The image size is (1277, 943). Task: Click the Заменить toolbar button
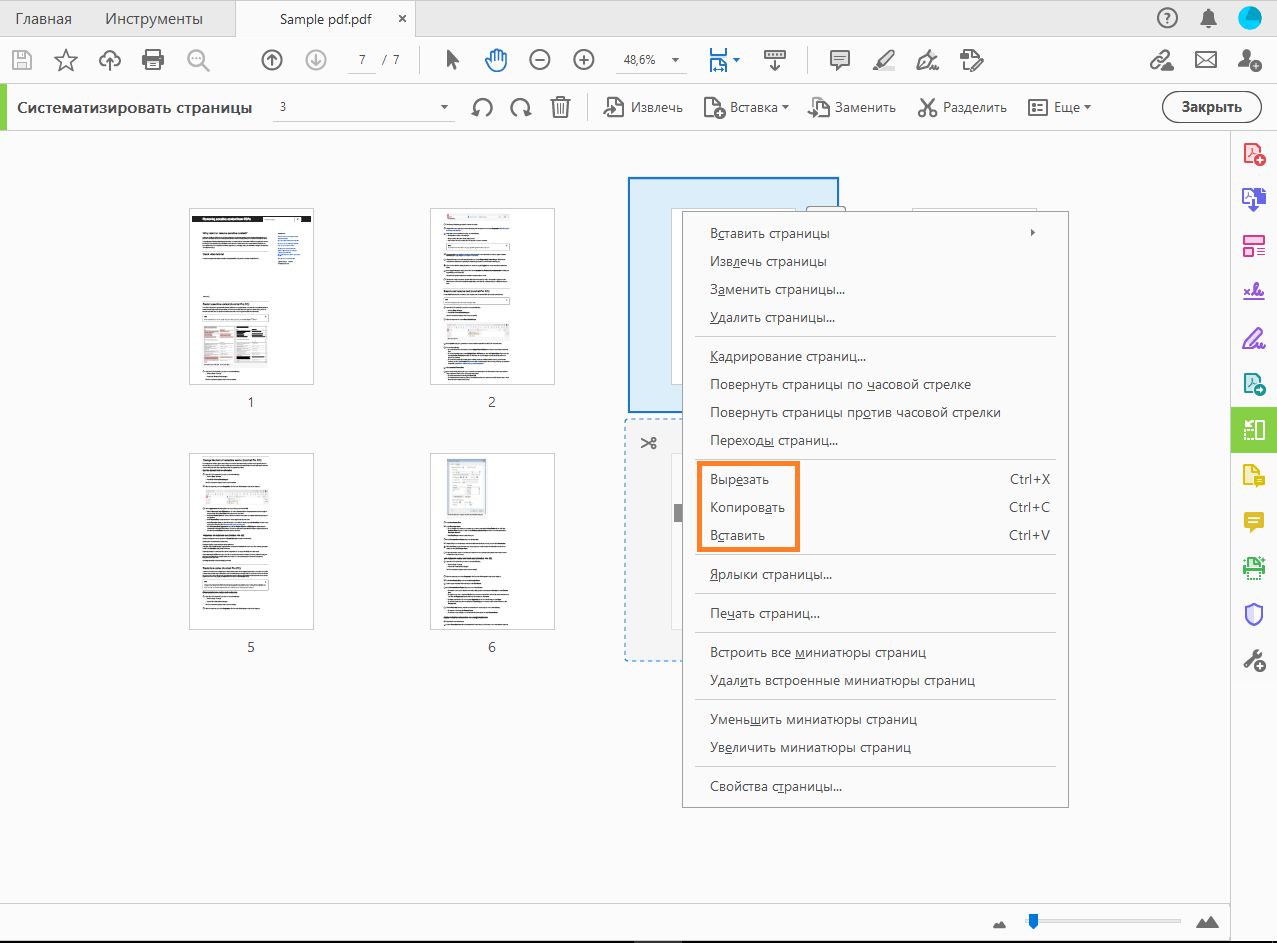pyautogui.click(x=852, y=107)
